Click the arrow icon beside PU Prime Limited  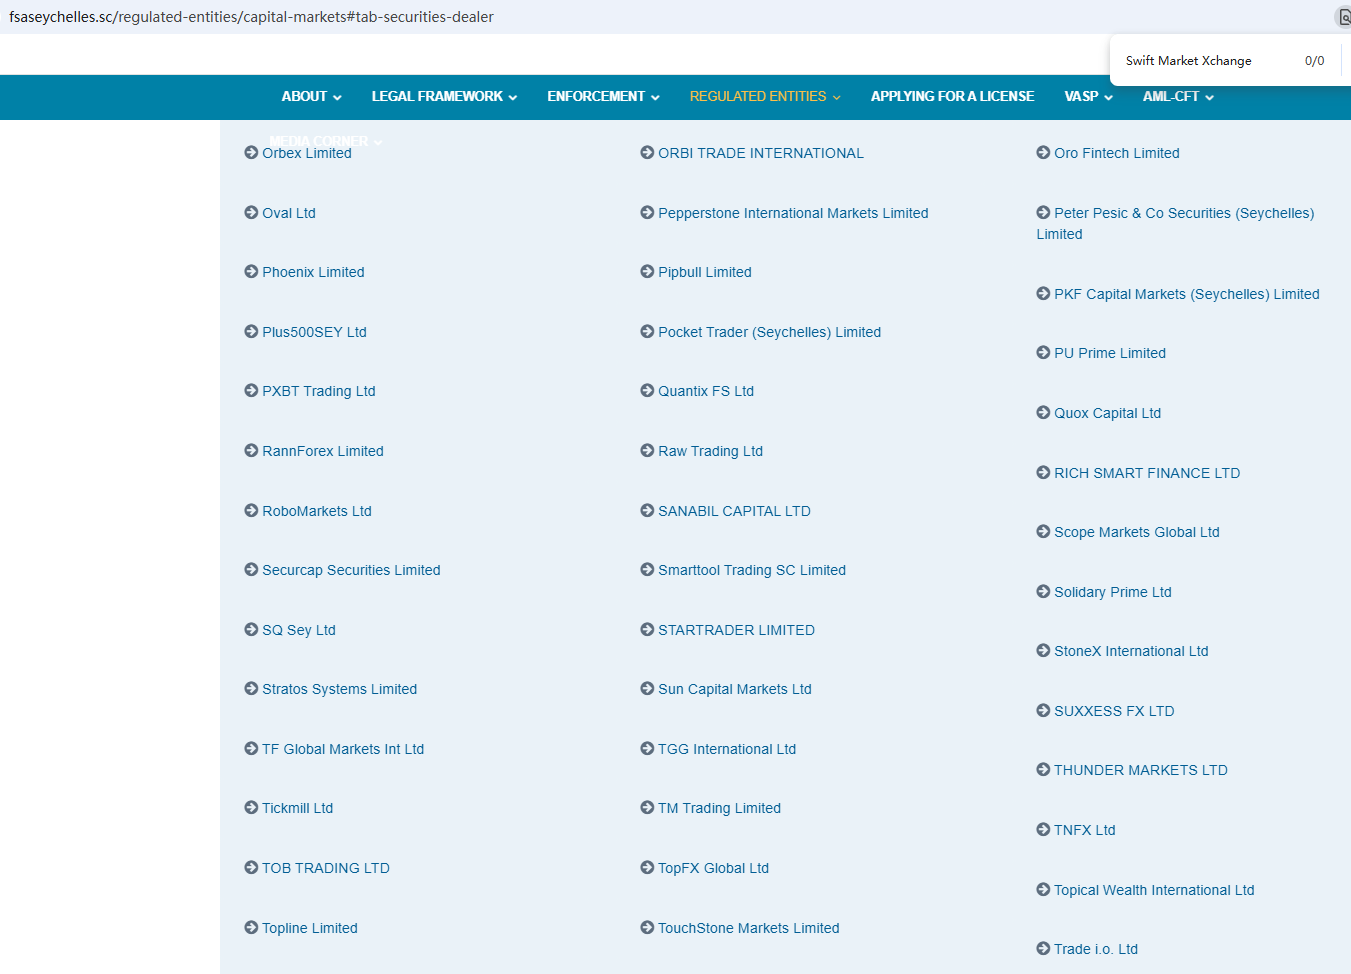[1043, 353]
